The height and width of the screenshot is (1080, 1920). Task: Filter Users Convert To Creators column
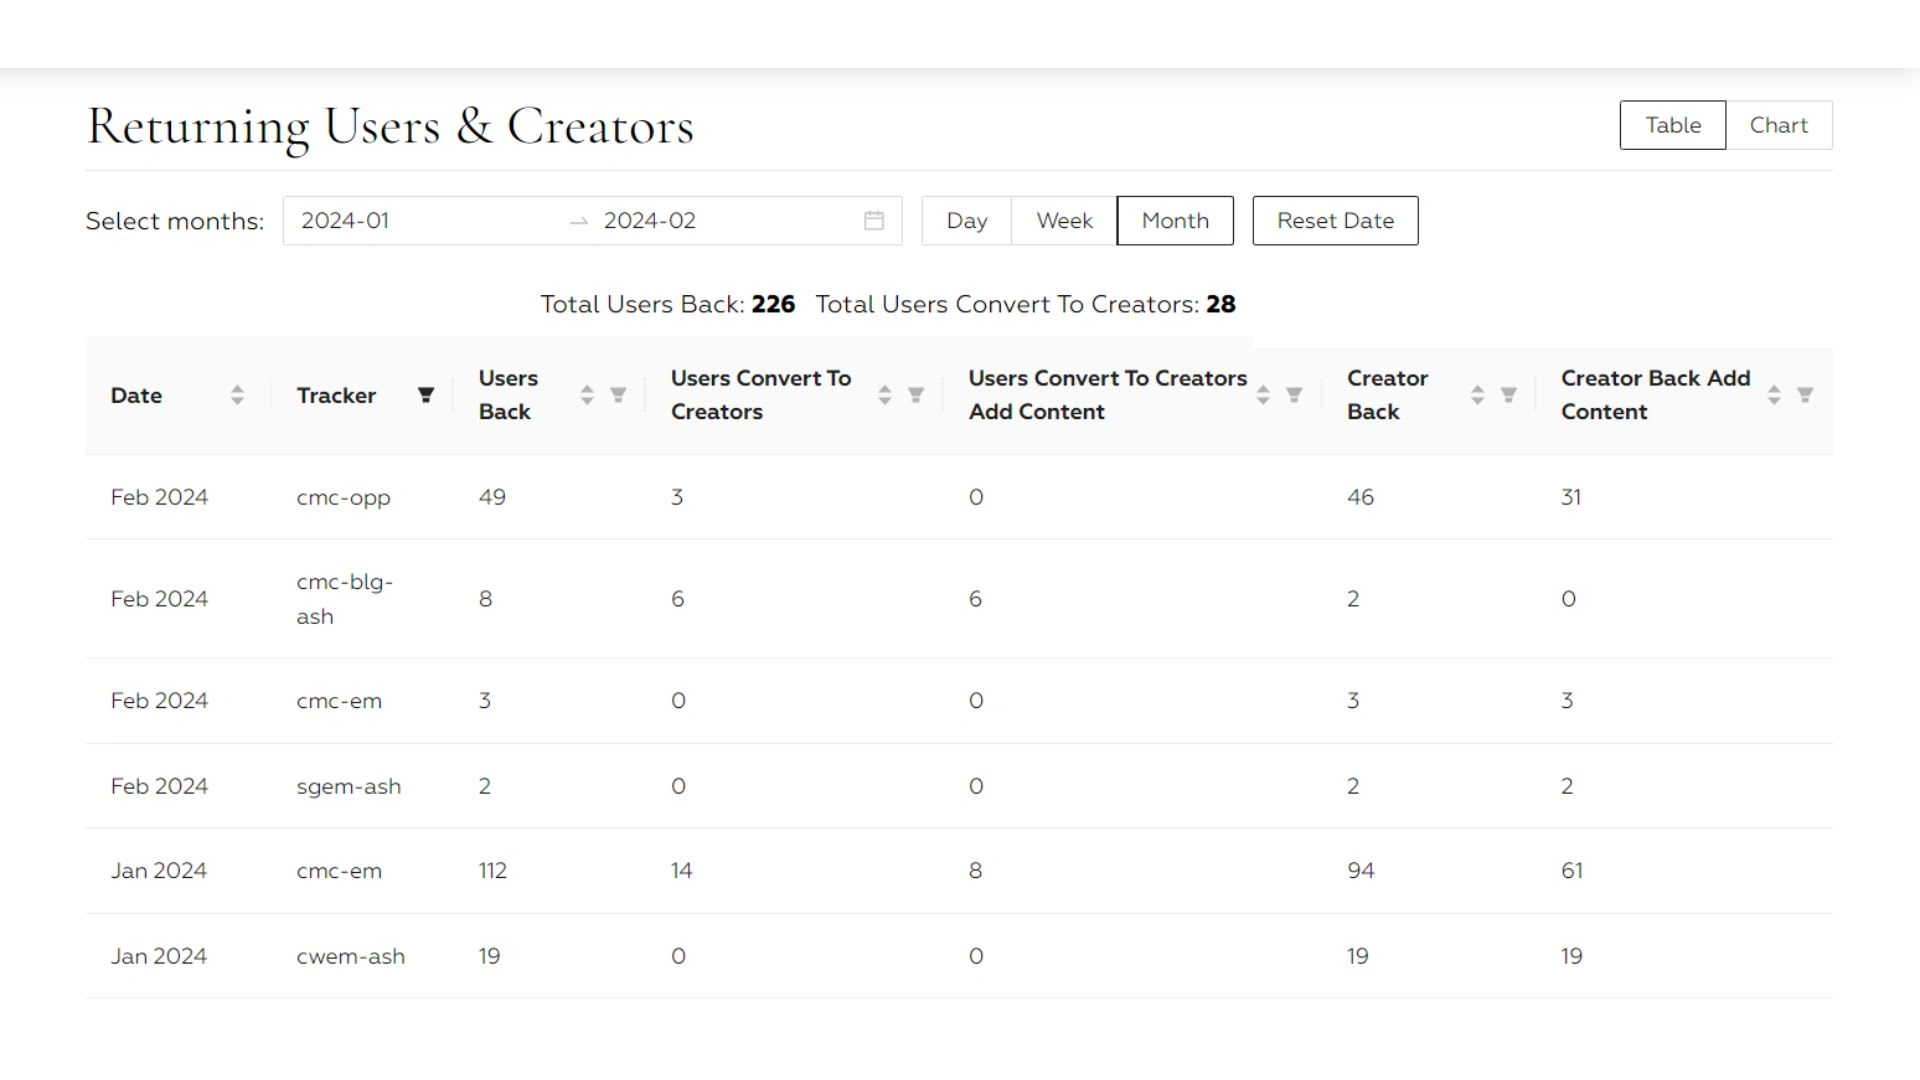916,395
